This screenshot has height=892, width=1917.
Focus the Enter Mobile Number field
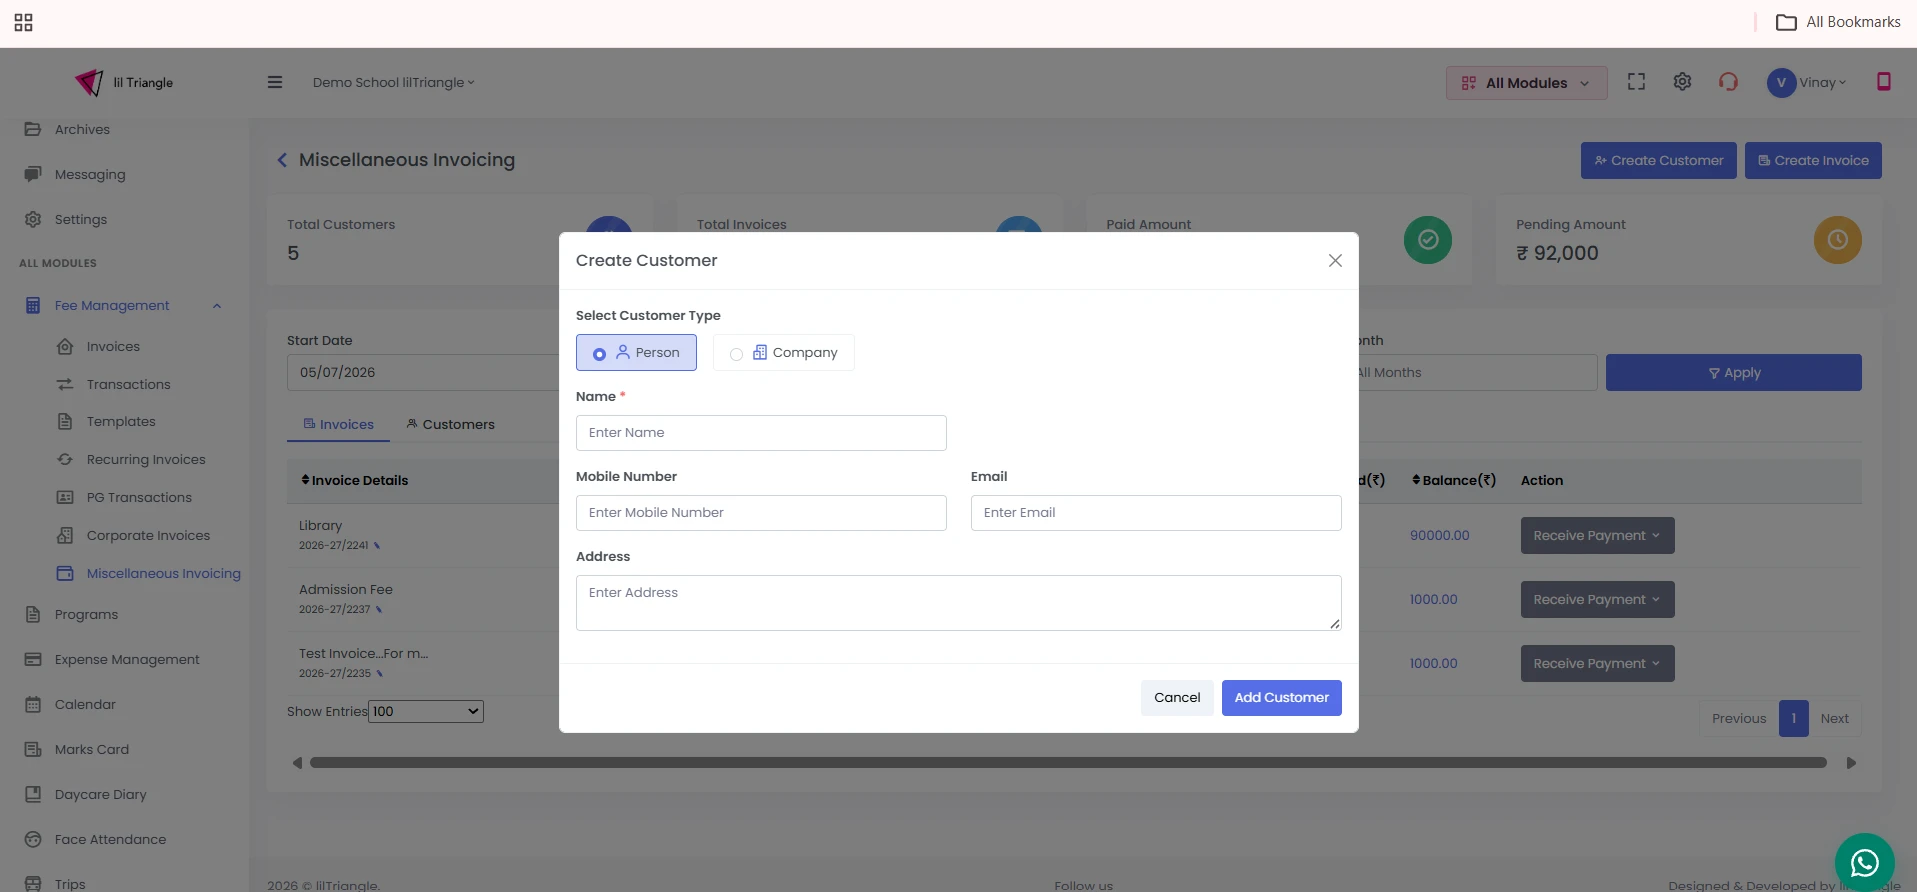(x=761, y=512)
